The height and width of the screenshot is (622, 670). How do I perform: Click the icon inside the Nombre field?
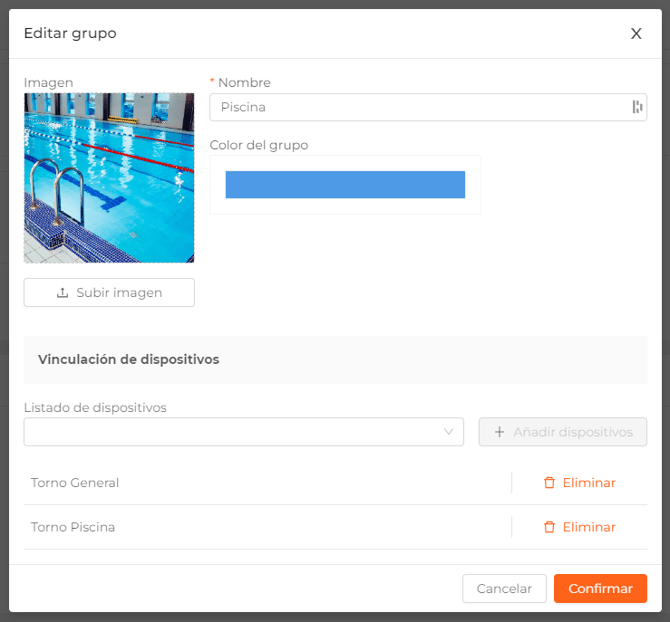coord(637,107)
